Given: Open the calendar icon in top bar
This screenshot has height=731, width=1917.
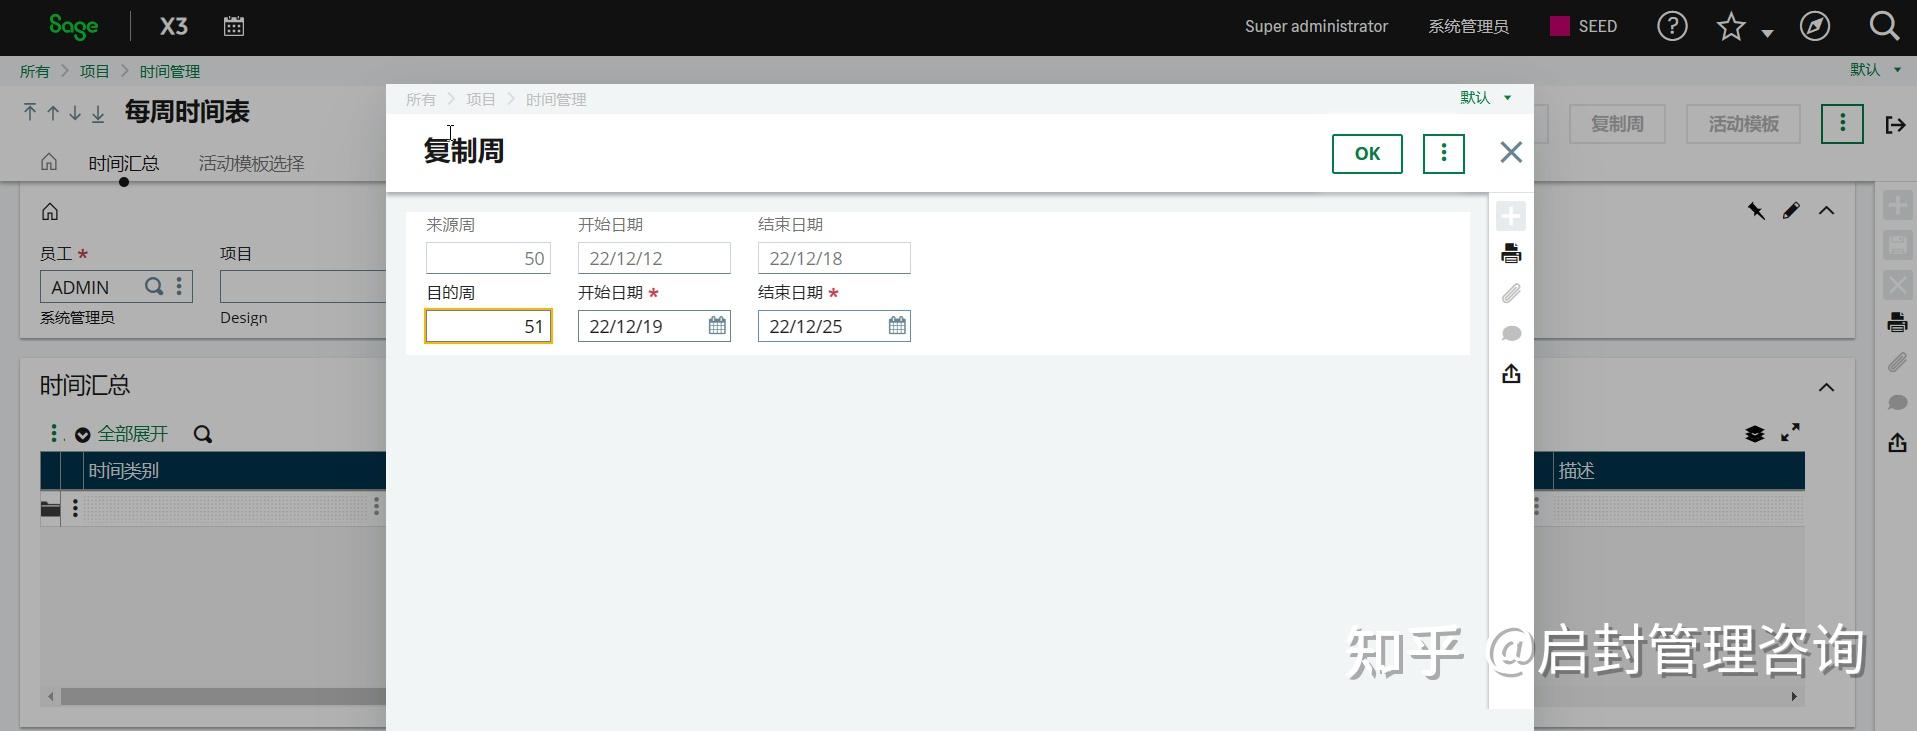Looking at the screenshot, I should pyautogui.click(x=234, y=27).
